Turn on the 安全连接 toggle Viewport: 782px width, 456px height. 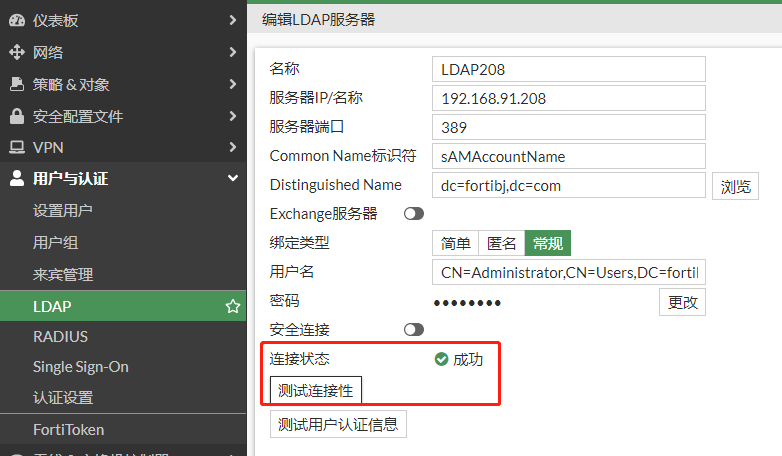tap(413, 329)
